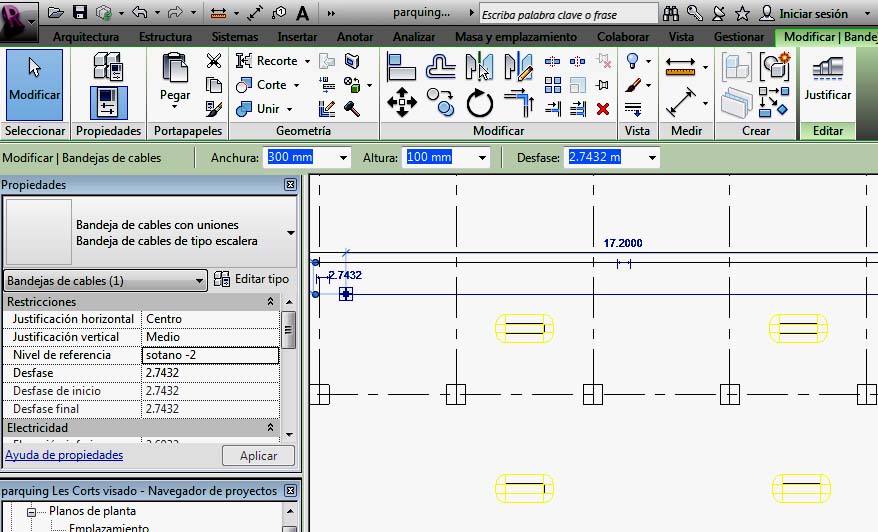
Task: Open the Anchura dropdown
Action: coord(344,158)
